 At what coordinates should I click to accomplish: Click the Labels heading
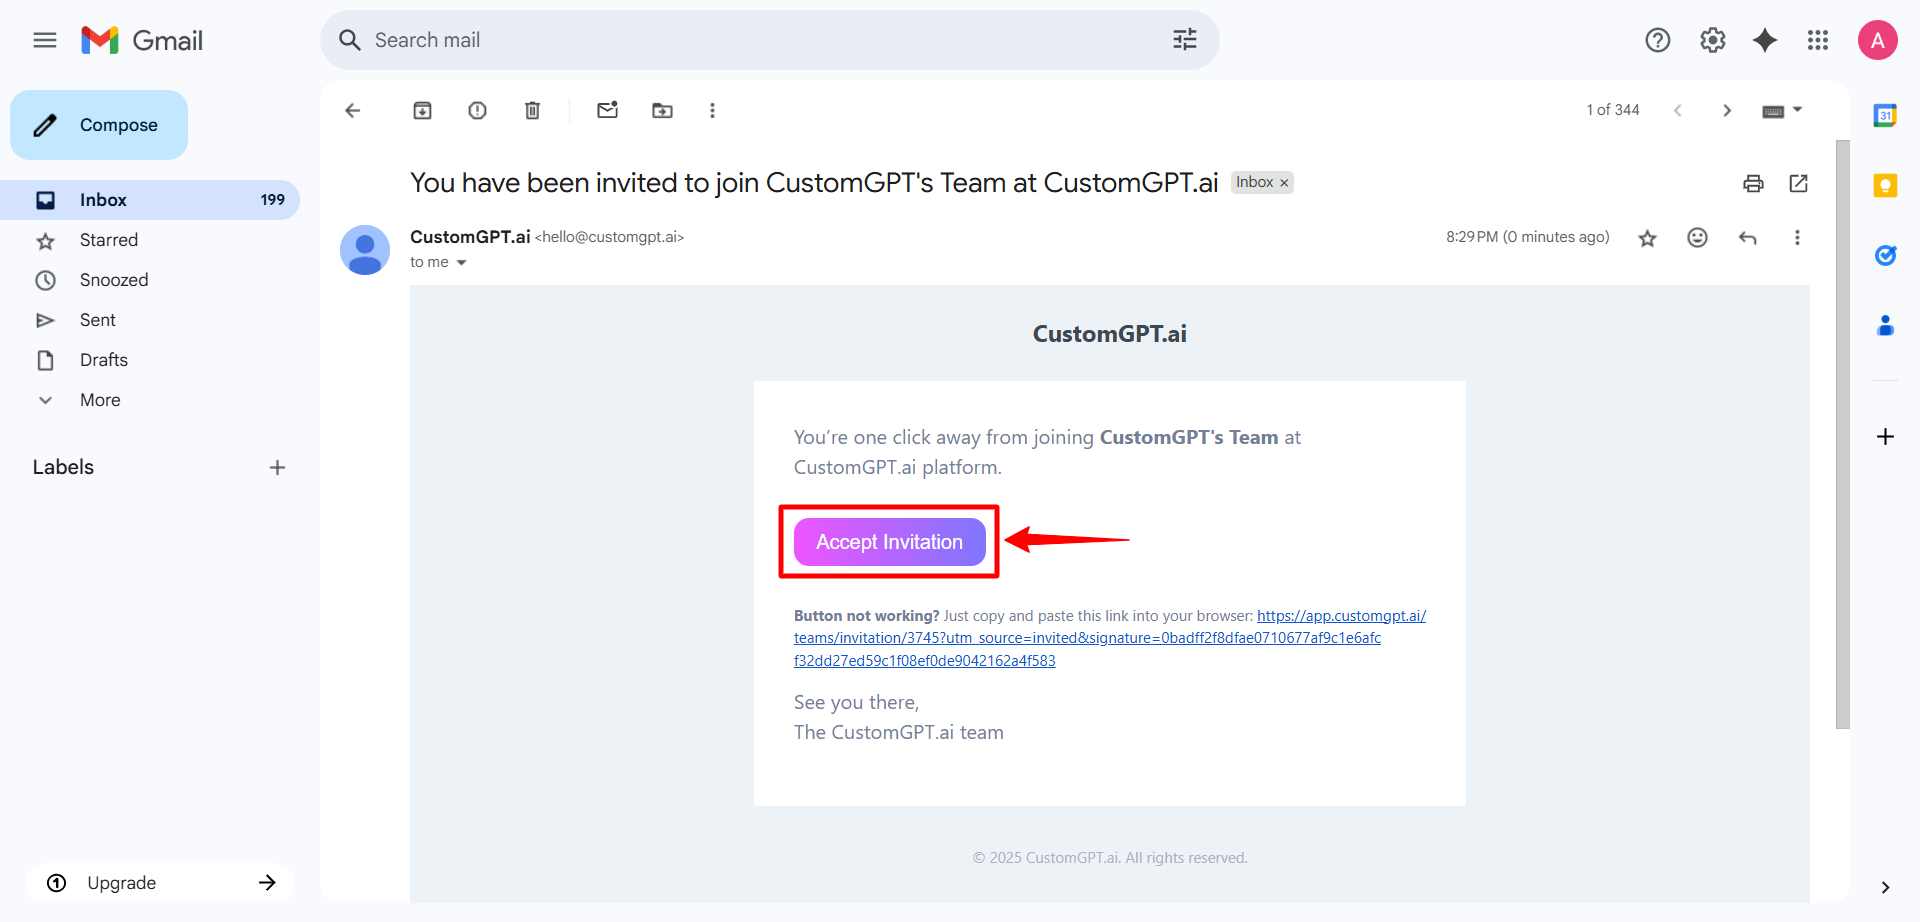tap(63, 467)
